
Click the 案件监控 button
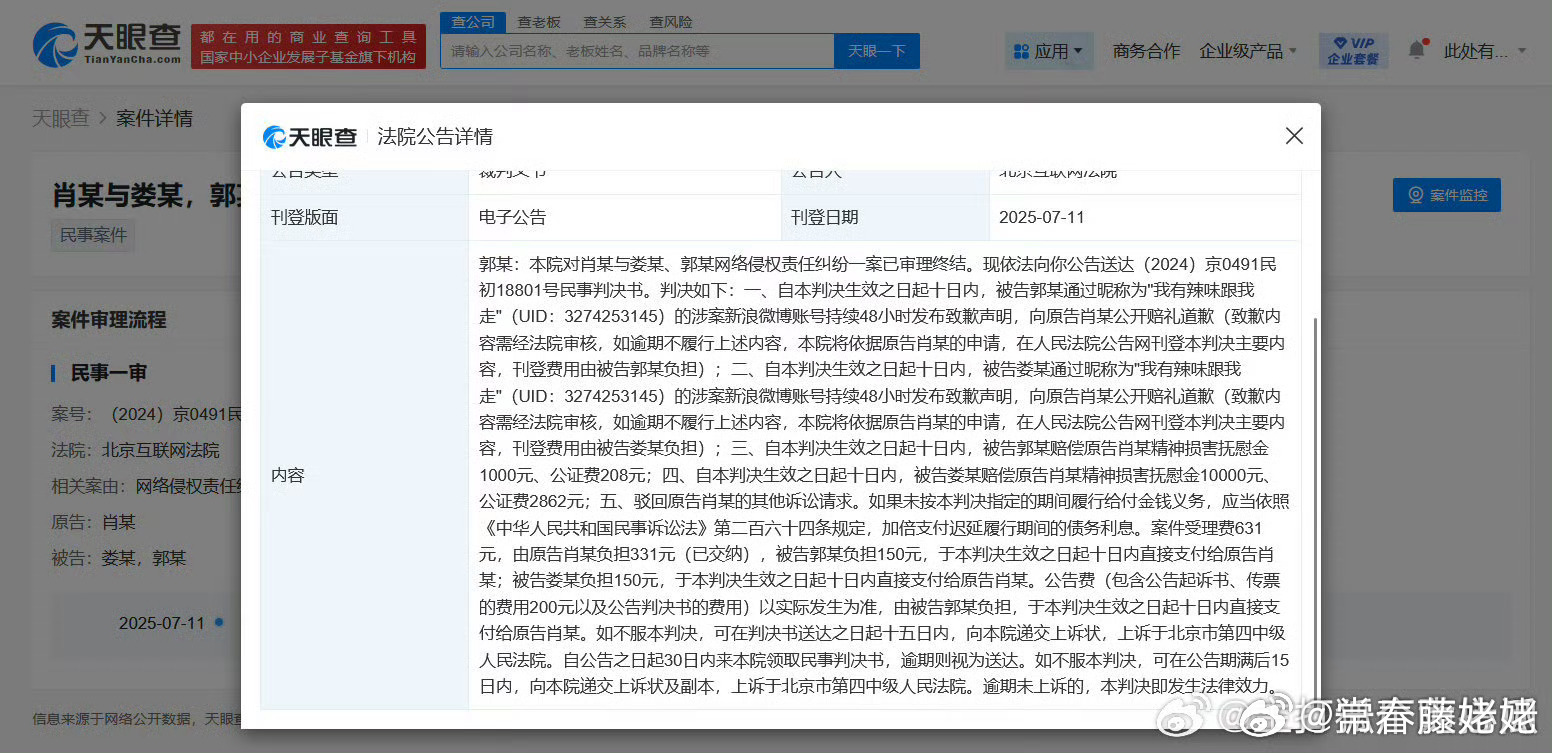[1446, 195]
